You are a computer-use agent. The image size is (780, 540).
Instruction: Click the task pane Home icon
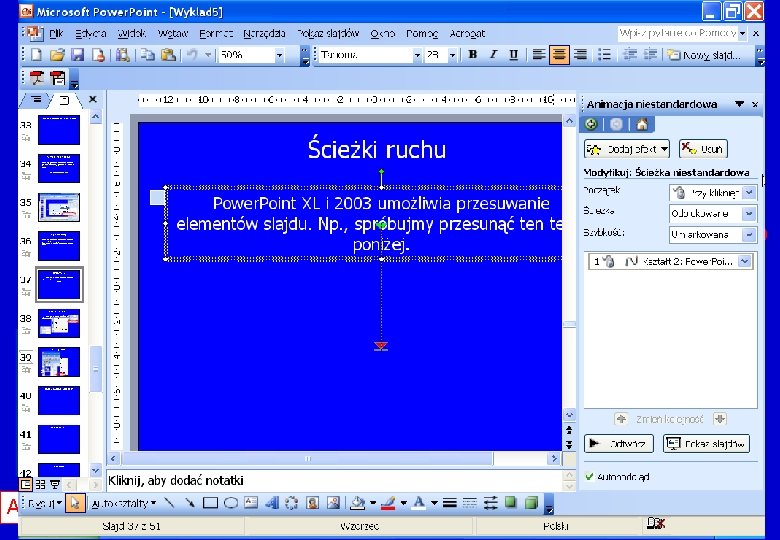point(642,124)
